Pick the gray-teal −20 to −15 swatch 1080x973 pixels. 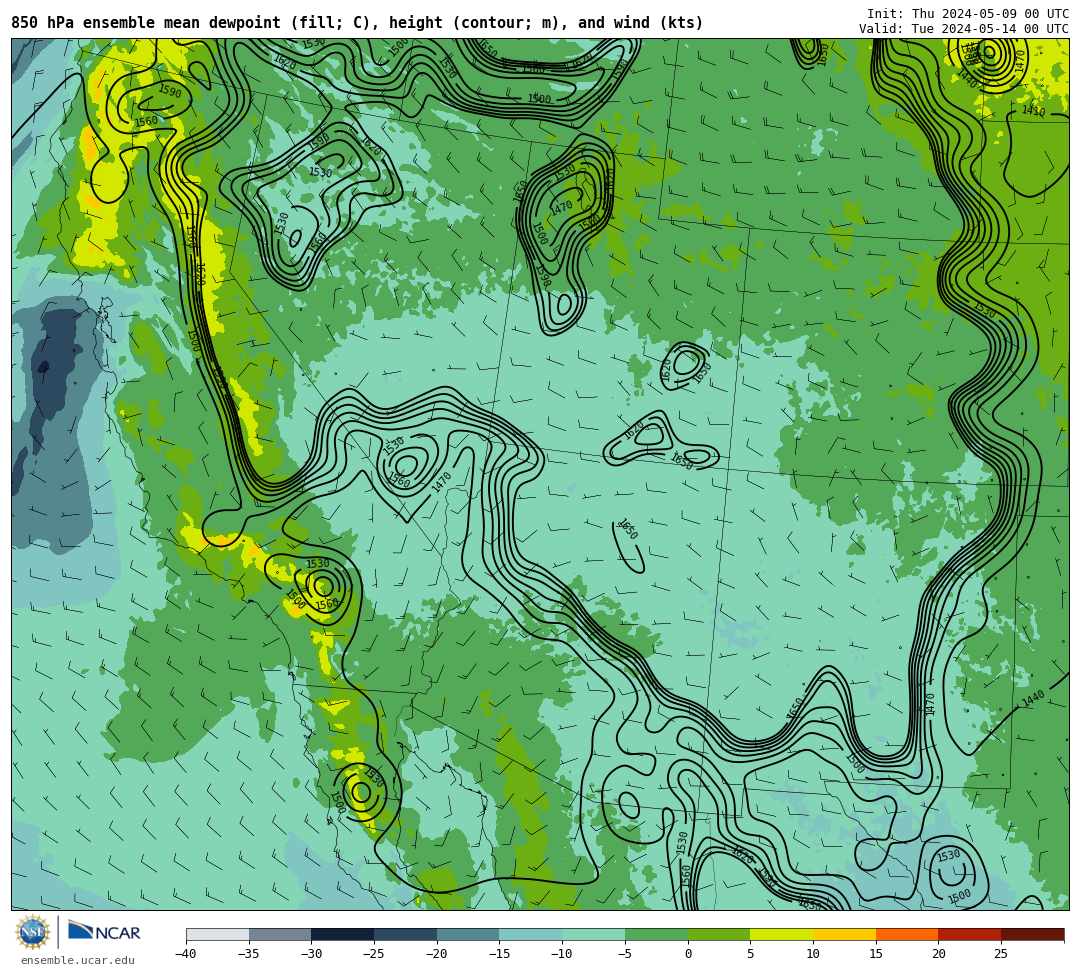pos(468,934)
